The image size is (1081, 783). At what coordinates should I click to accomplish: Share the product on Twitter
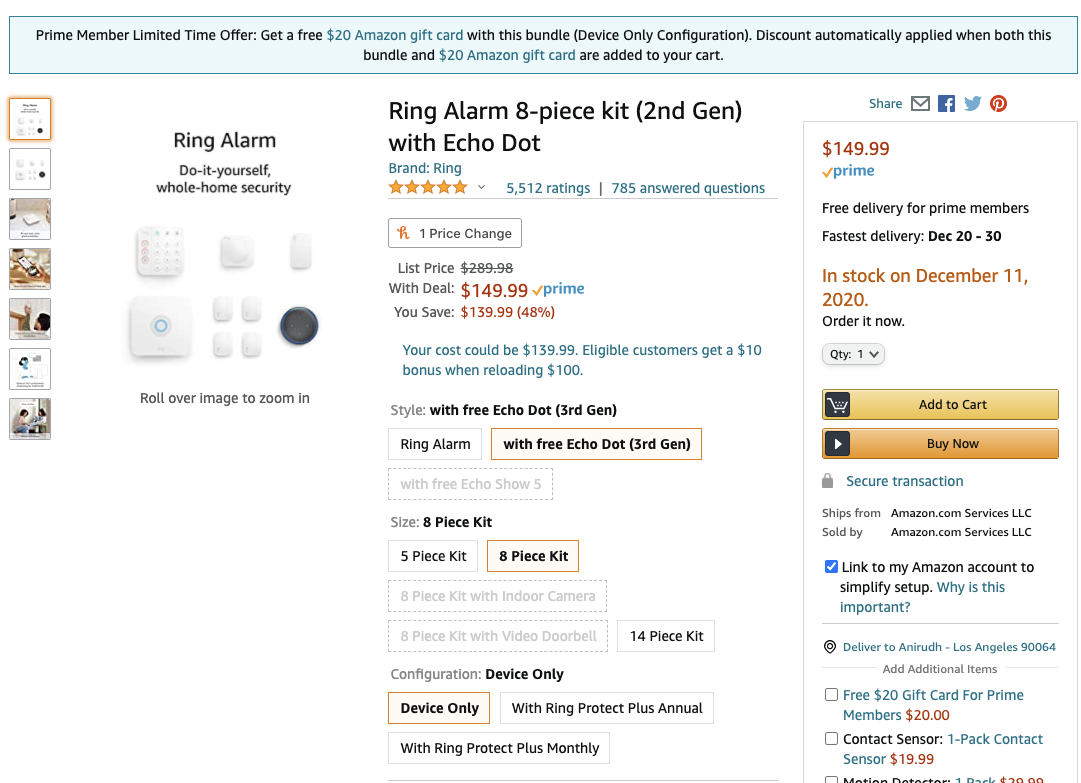click(972, 103)
